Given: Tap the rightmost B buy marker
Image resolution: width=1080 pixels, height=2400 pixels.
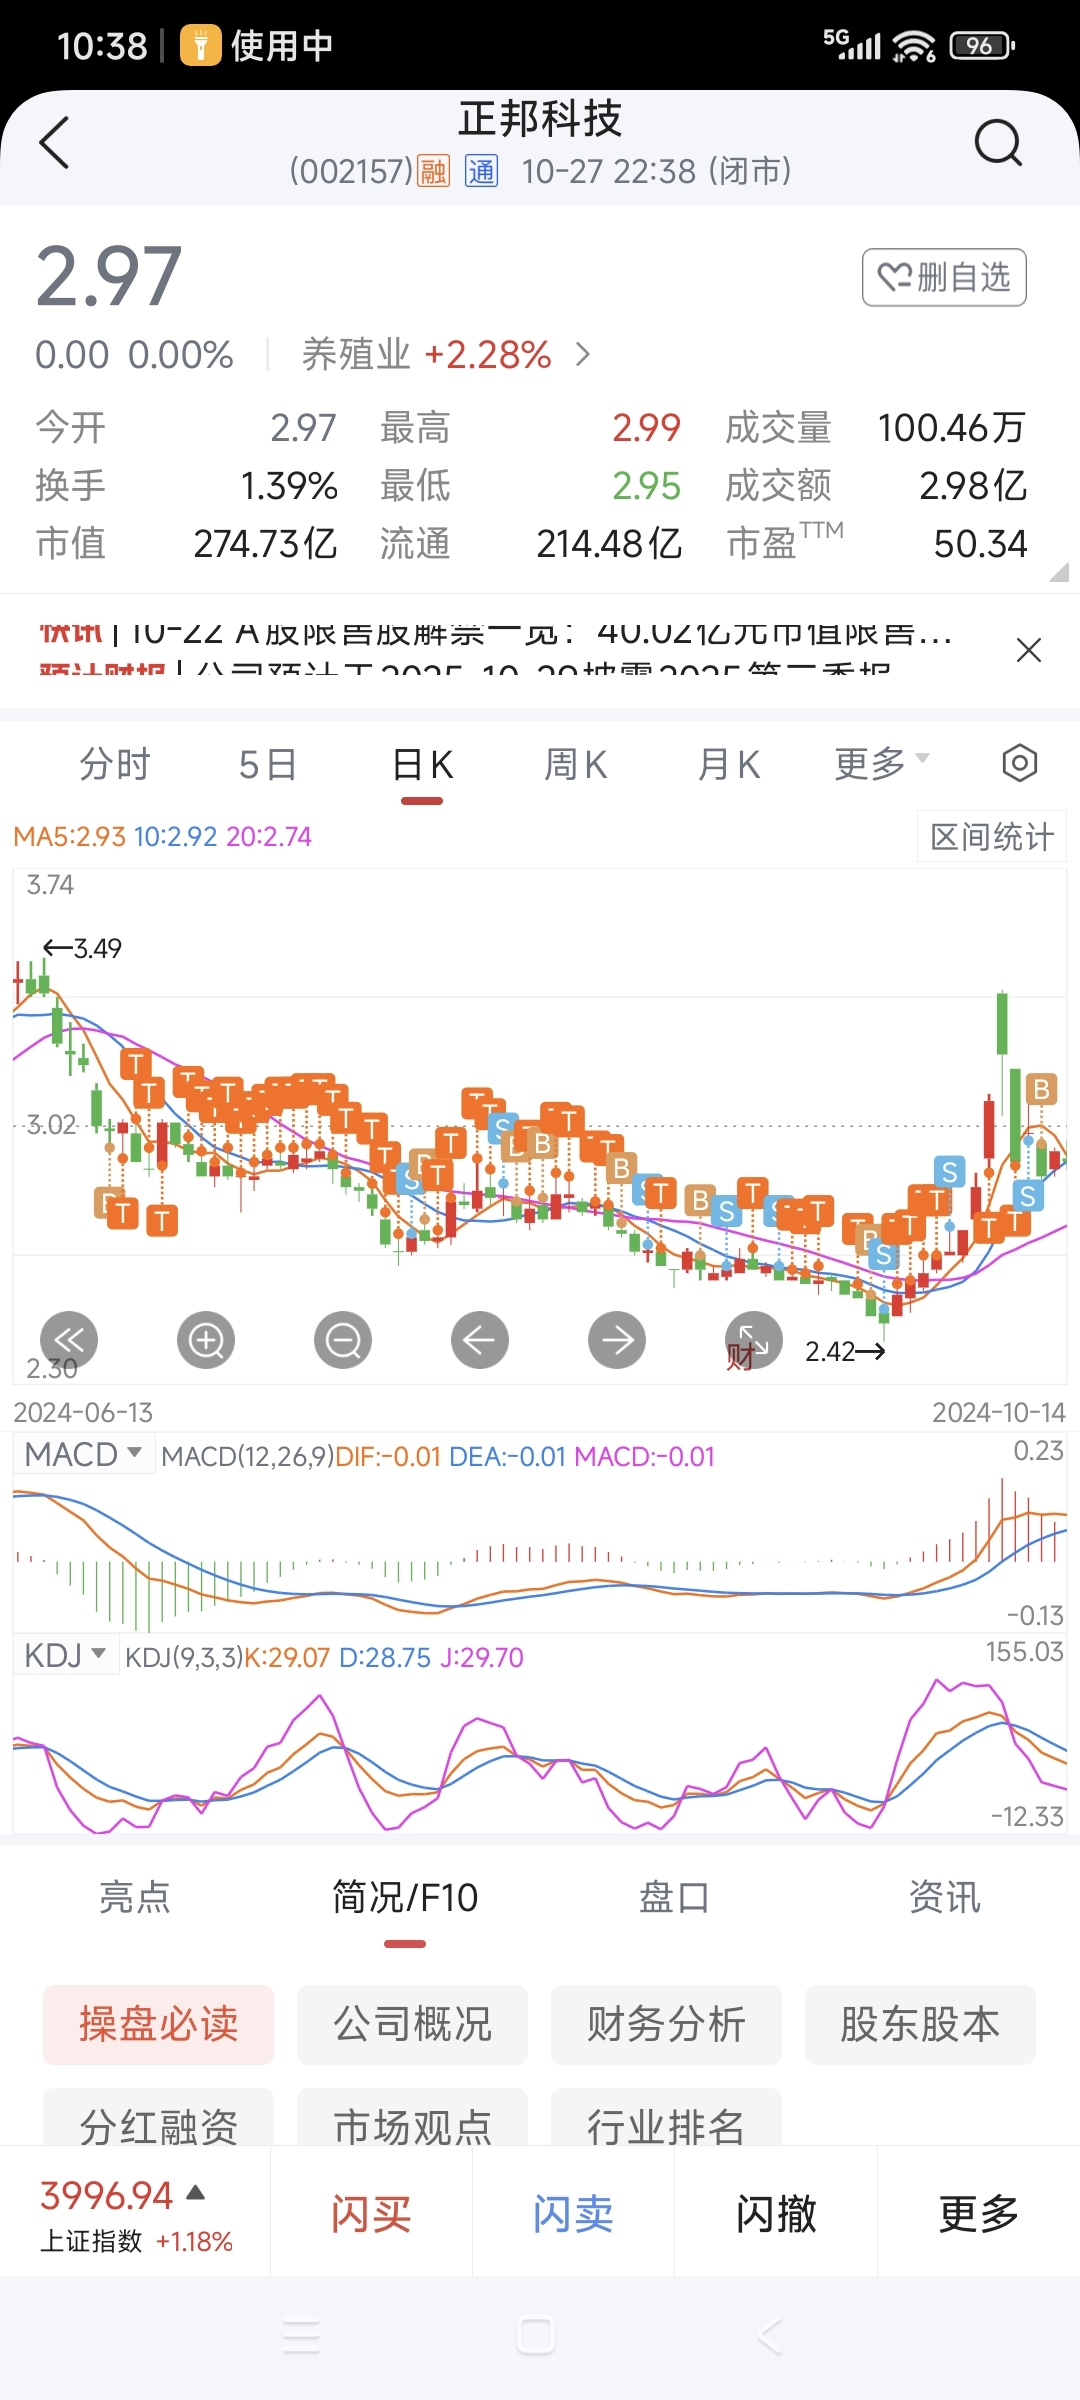Looking at the screenshot, I should 1041,1089.
